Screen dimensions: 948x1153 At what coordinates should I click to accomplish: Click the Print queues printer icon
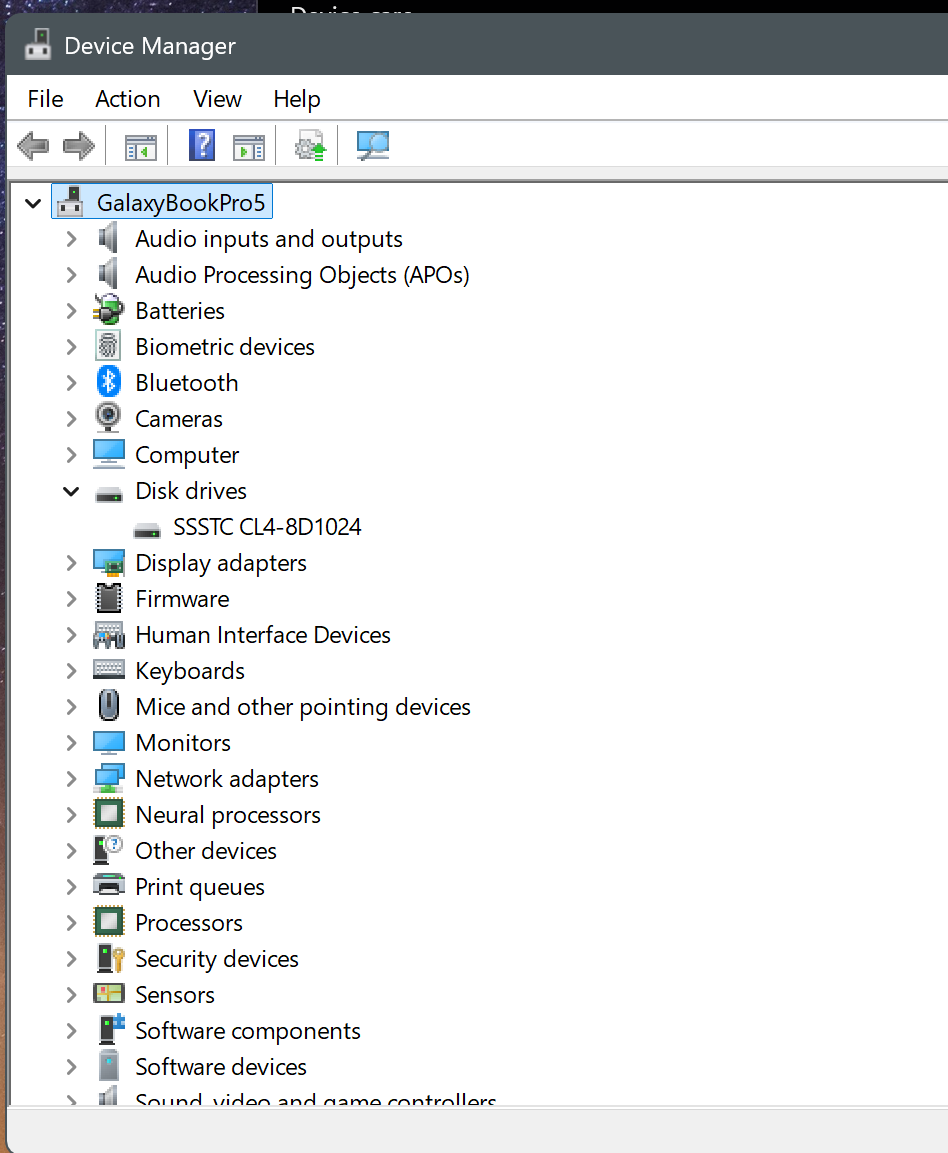point(108,885)
